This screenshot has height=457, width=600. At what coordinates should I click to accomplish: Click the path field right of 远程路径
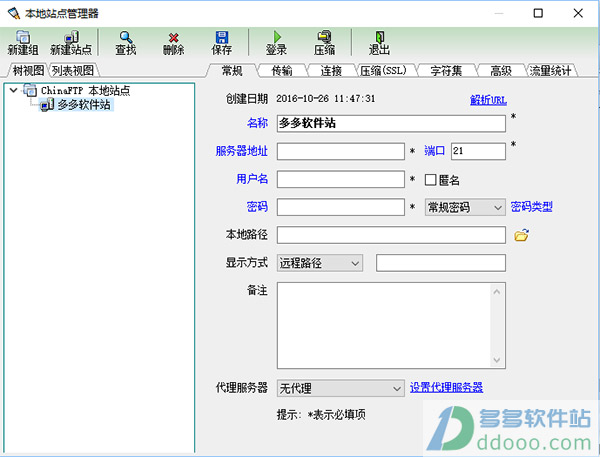click(x=441, y=263)
